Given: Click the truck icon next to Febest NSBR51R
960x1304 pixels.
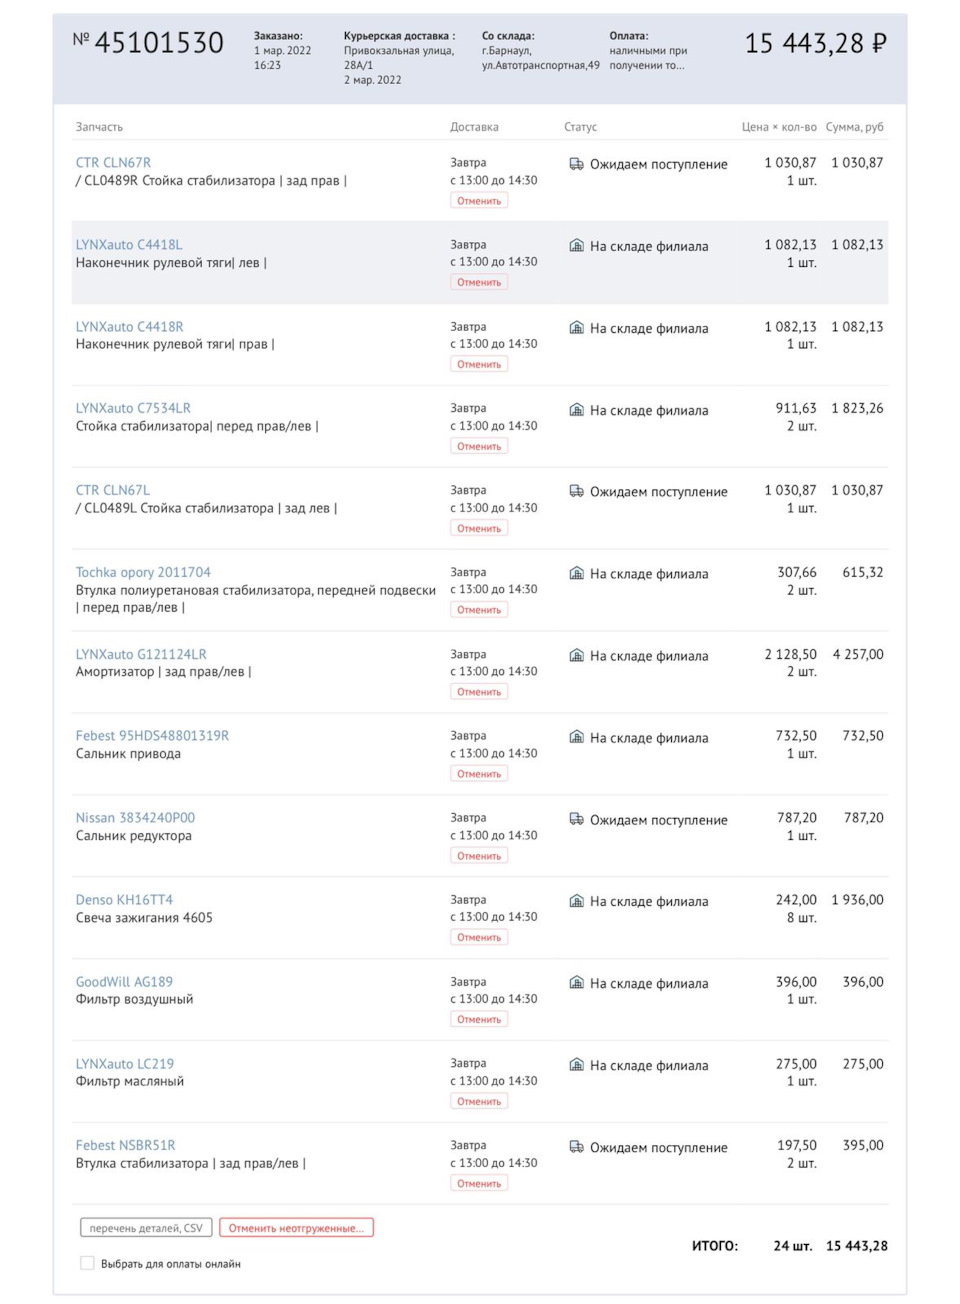Looking at the screenshot, I should tap(576, 1147).
